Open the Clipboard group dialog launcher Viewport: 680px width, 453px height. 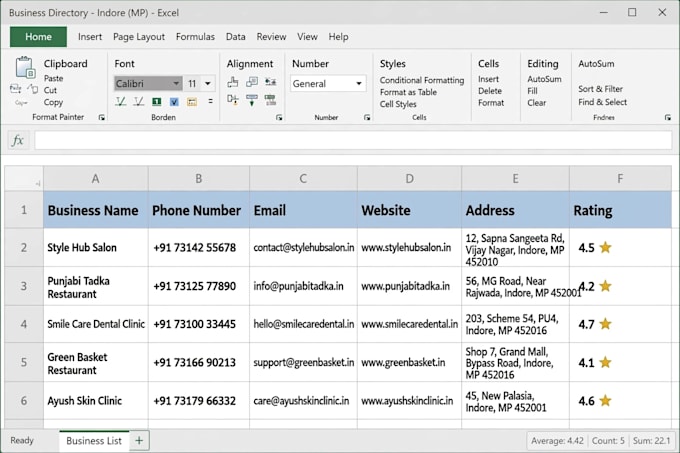click(101, 117)
